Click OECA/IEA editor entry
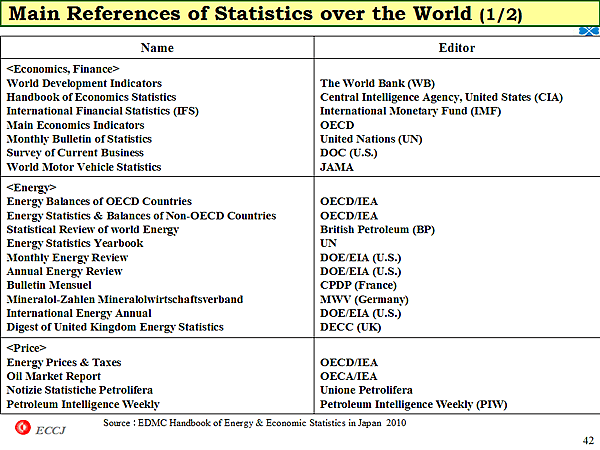 click(349, 377)
